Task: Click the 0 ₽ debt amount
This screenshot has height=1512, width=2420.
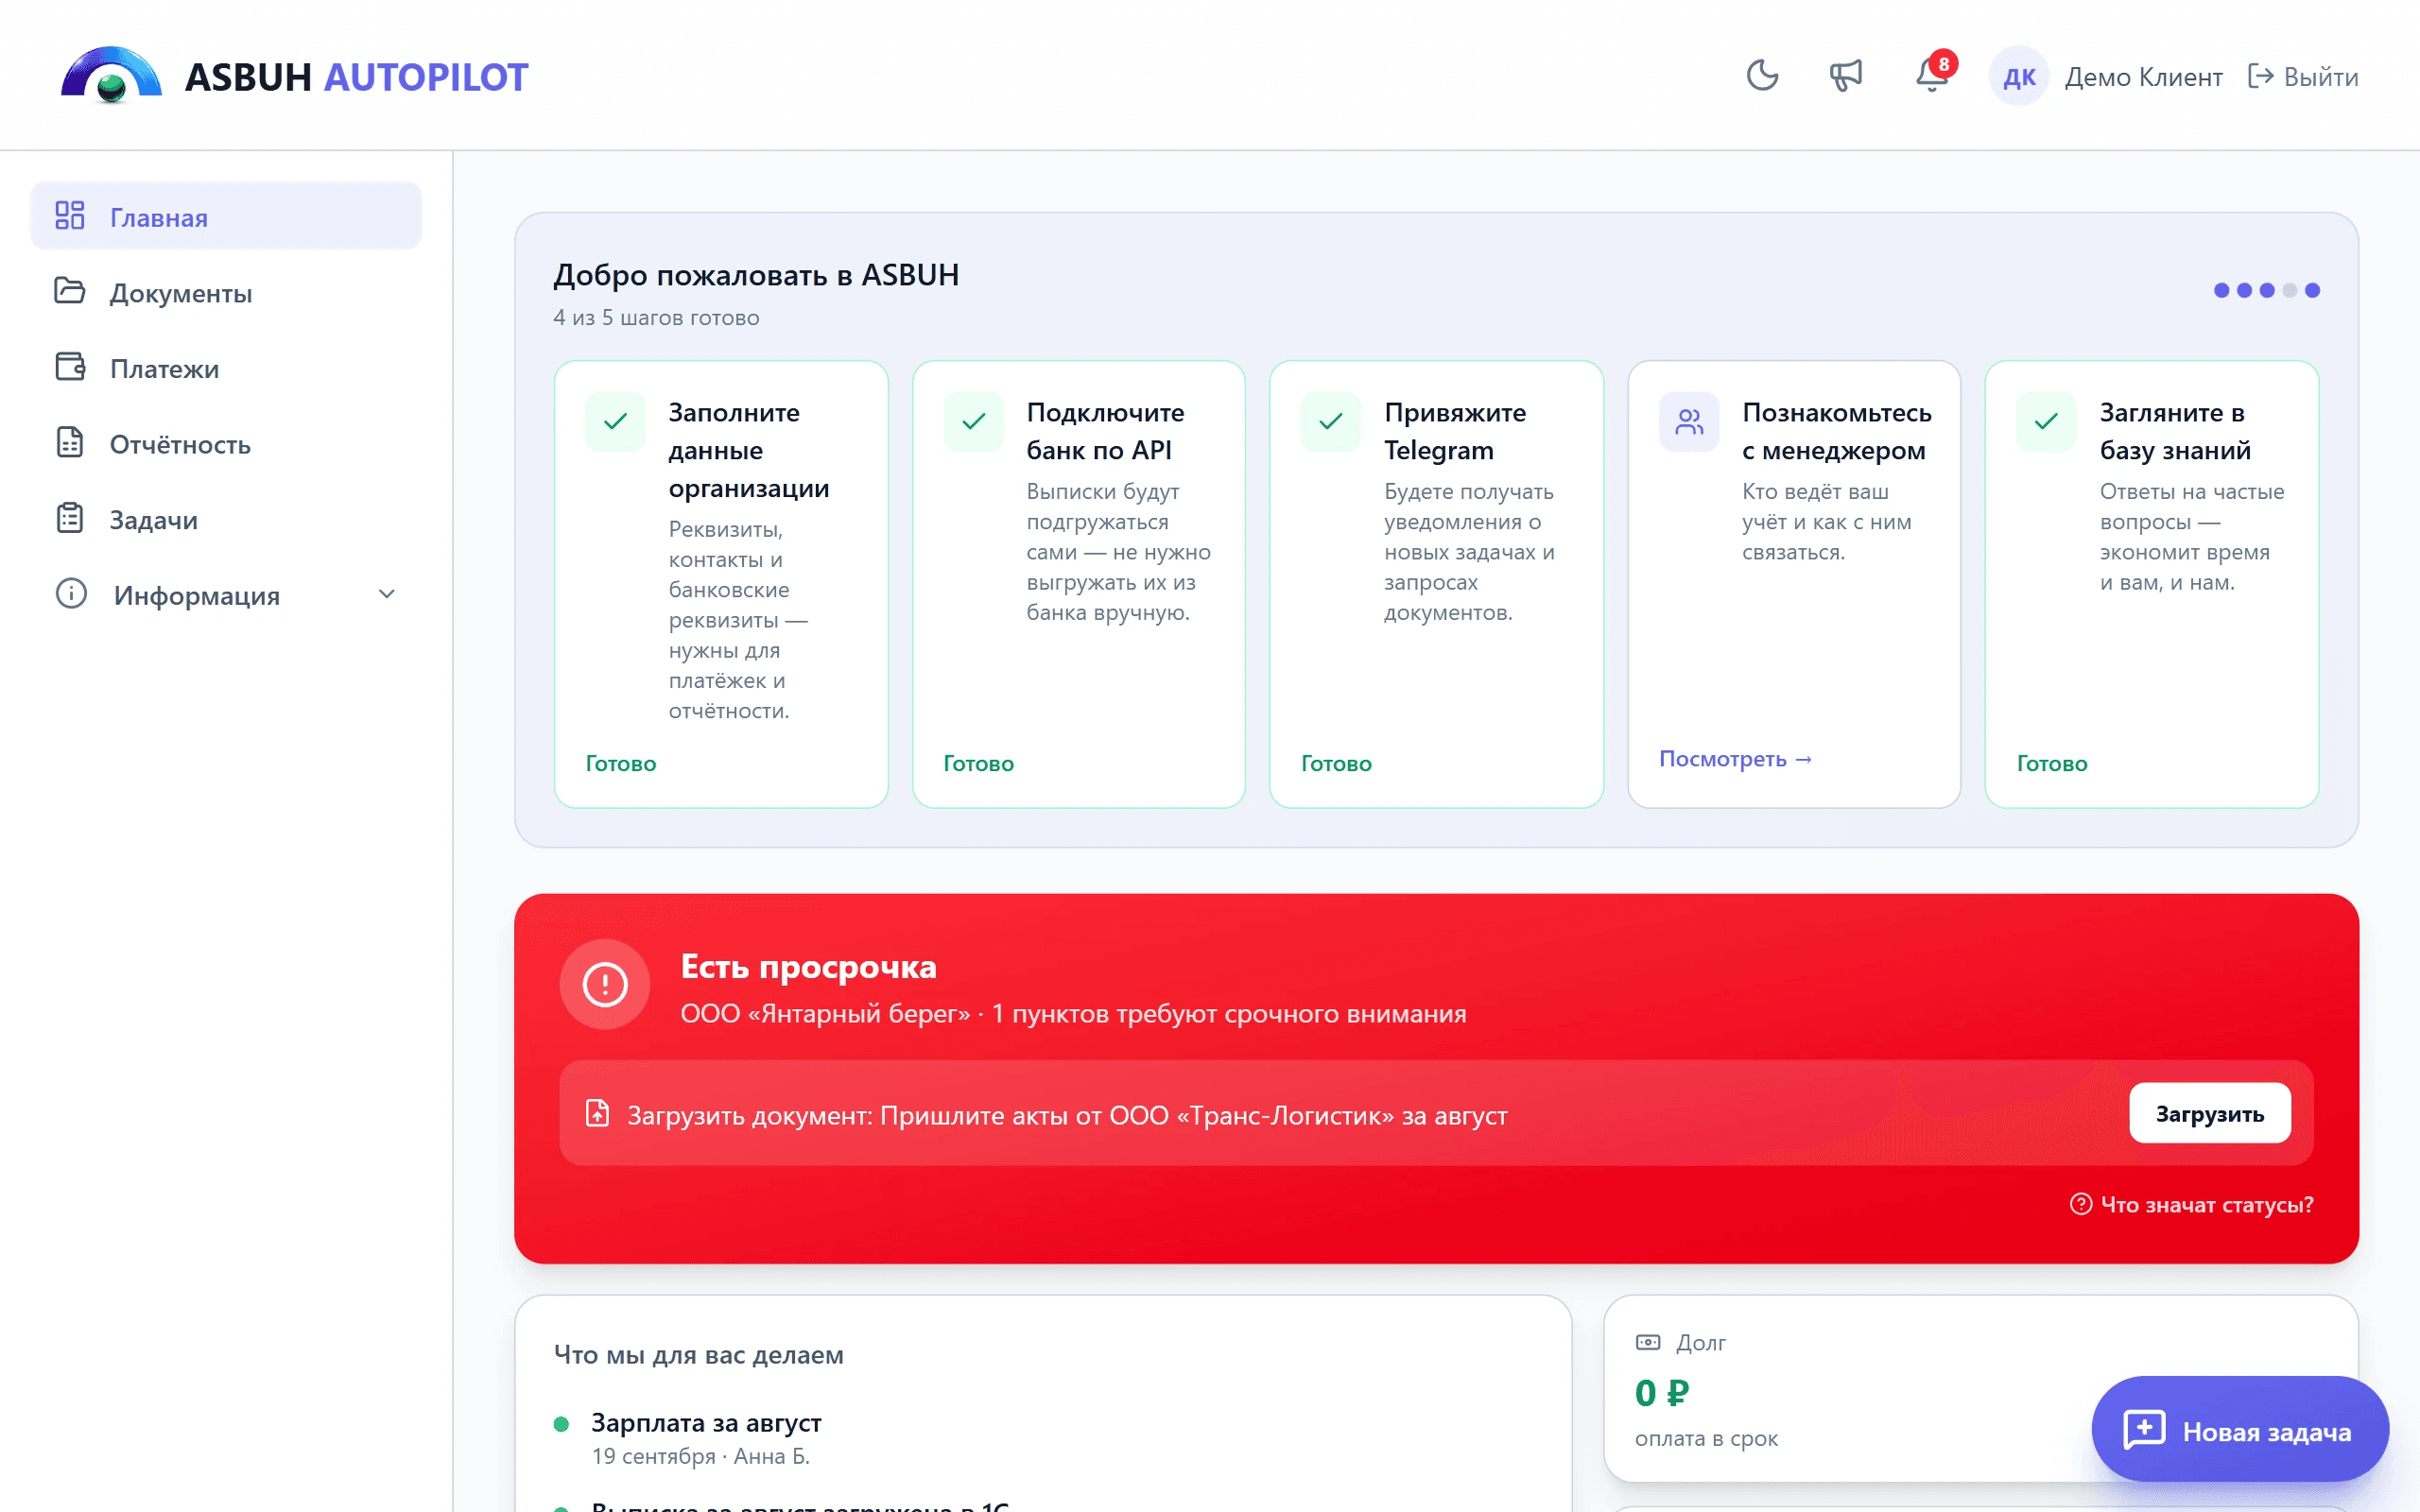Action: coord(1661,1392)
